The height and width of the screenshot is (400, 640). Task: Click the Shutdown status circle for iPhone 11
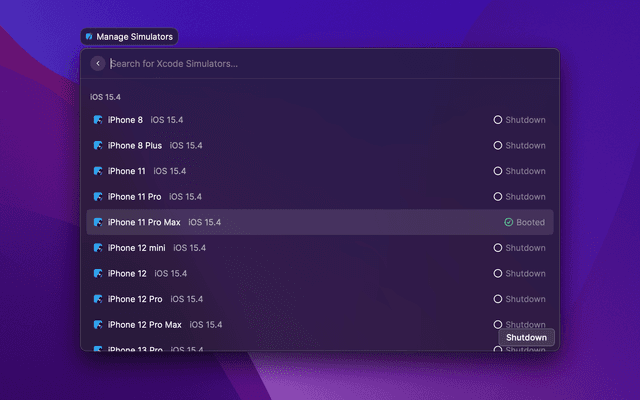(498, 171)
